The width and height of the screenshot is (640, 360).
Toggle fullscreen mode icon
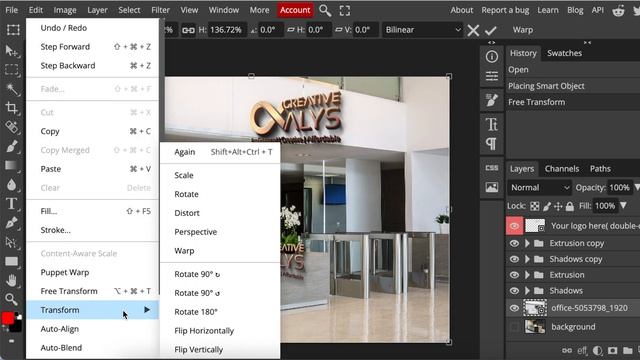tap(345, 10)
